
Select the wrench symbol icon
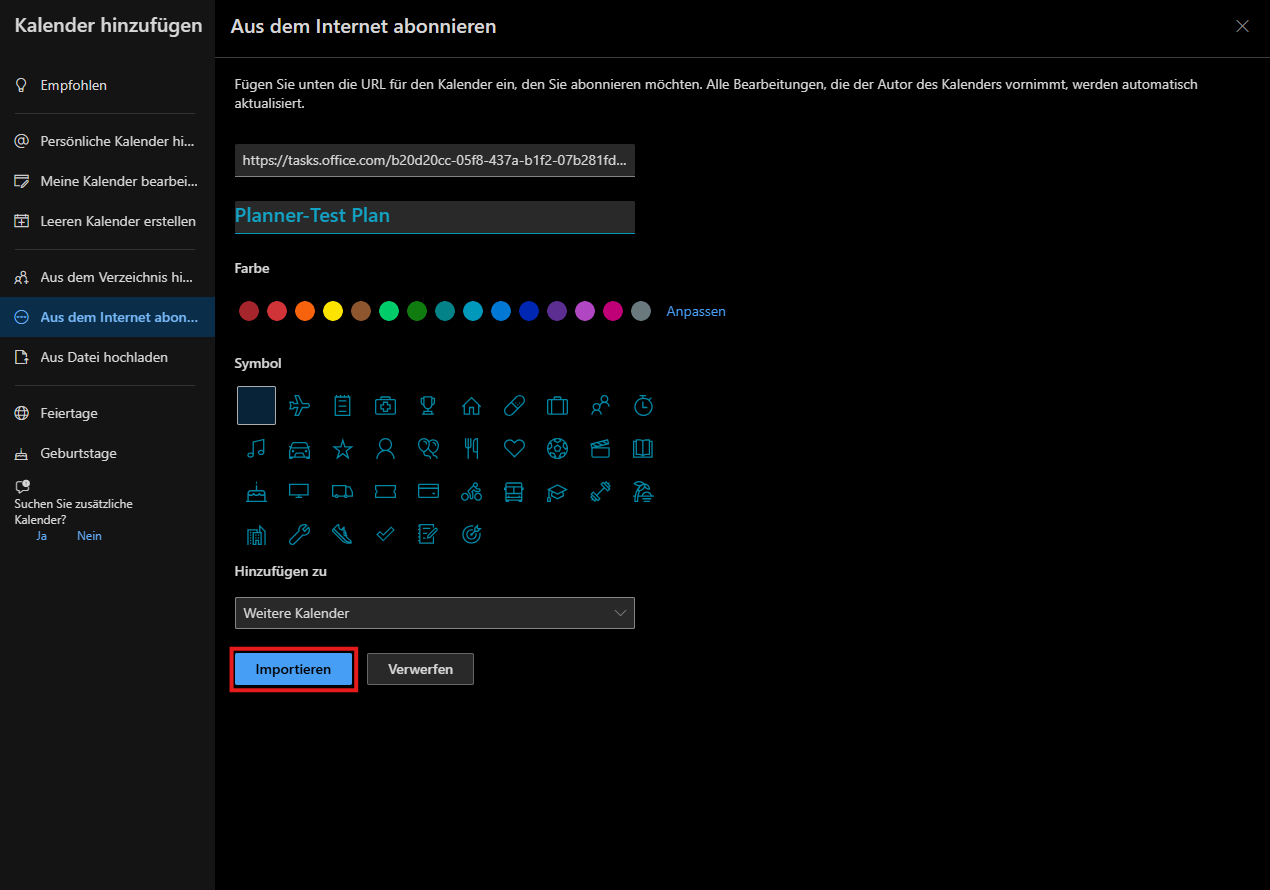pyautogui.click(x=299, y=535)
